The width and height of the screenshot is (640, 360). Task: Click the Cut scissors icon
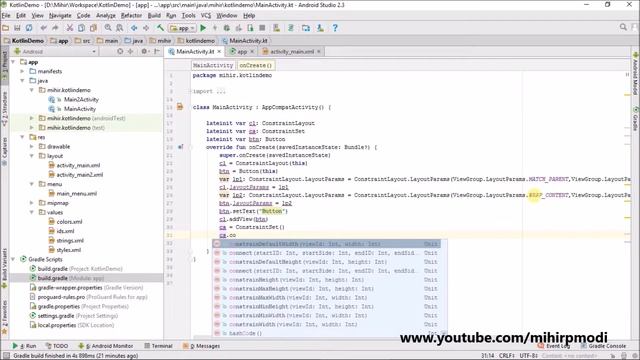click(x=70, y=28)
